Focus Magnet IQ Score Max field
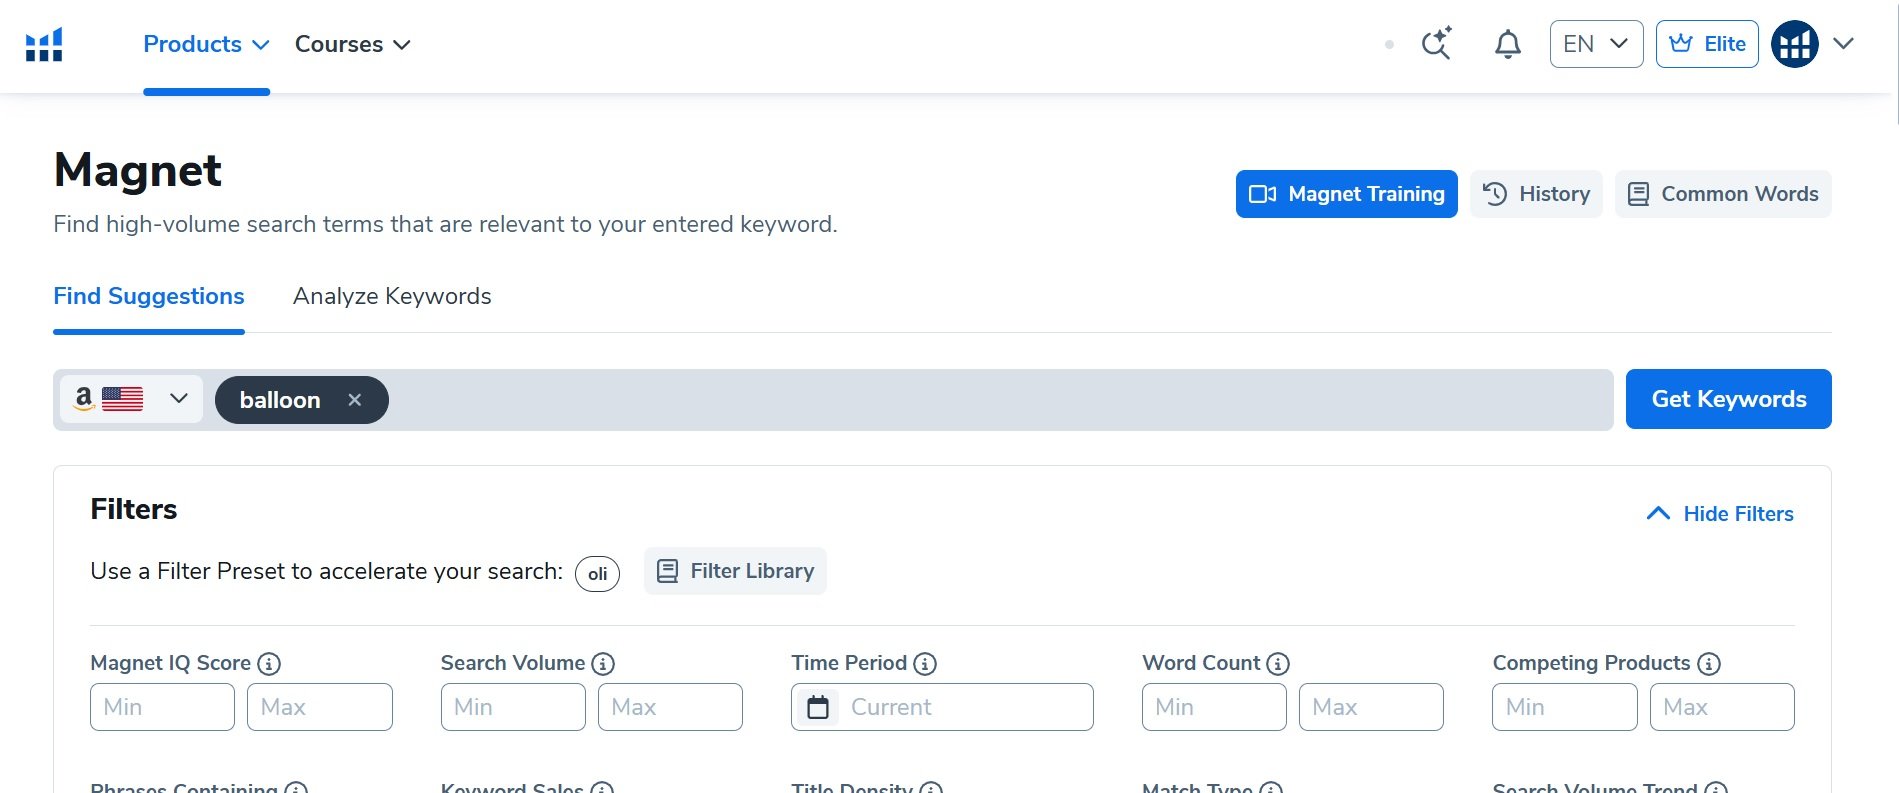The height and width of the screenshot is (793, 1899). [x=320, y=707]
